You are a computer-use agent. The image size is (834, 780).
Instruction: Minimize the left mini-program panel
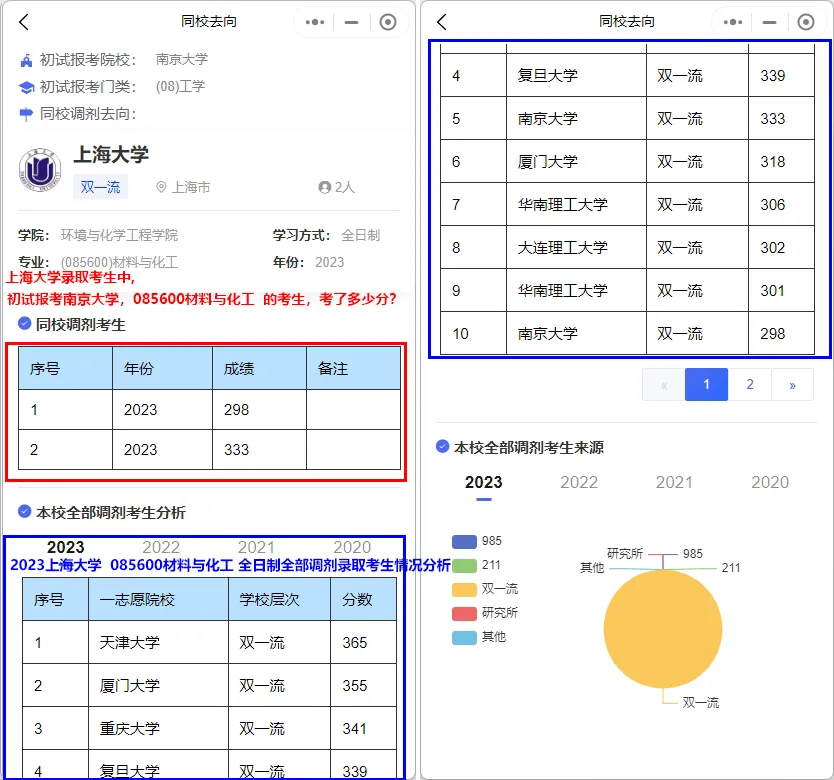coord(352,22)
